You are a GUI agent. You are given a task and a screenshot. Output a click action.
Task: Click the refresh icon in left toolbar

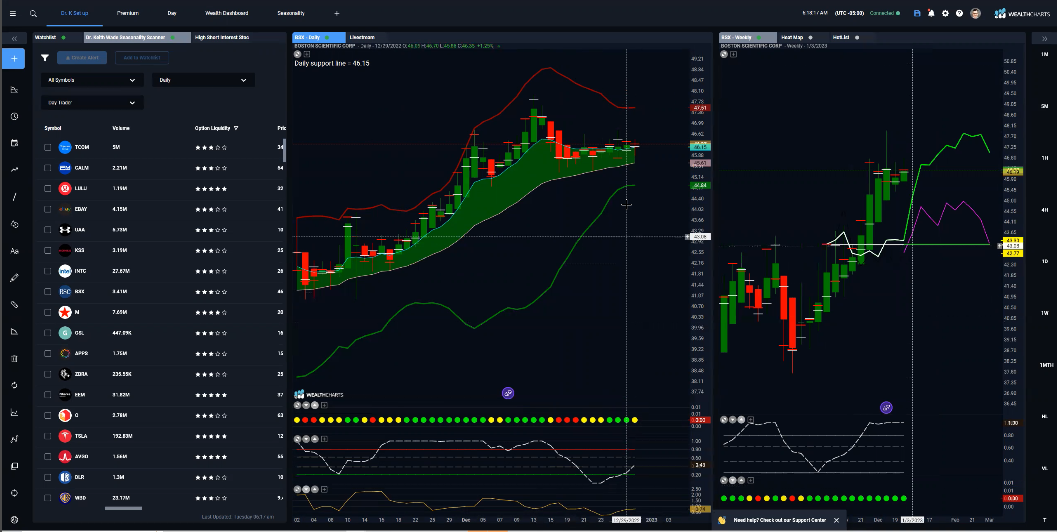[x=14, y=385]
